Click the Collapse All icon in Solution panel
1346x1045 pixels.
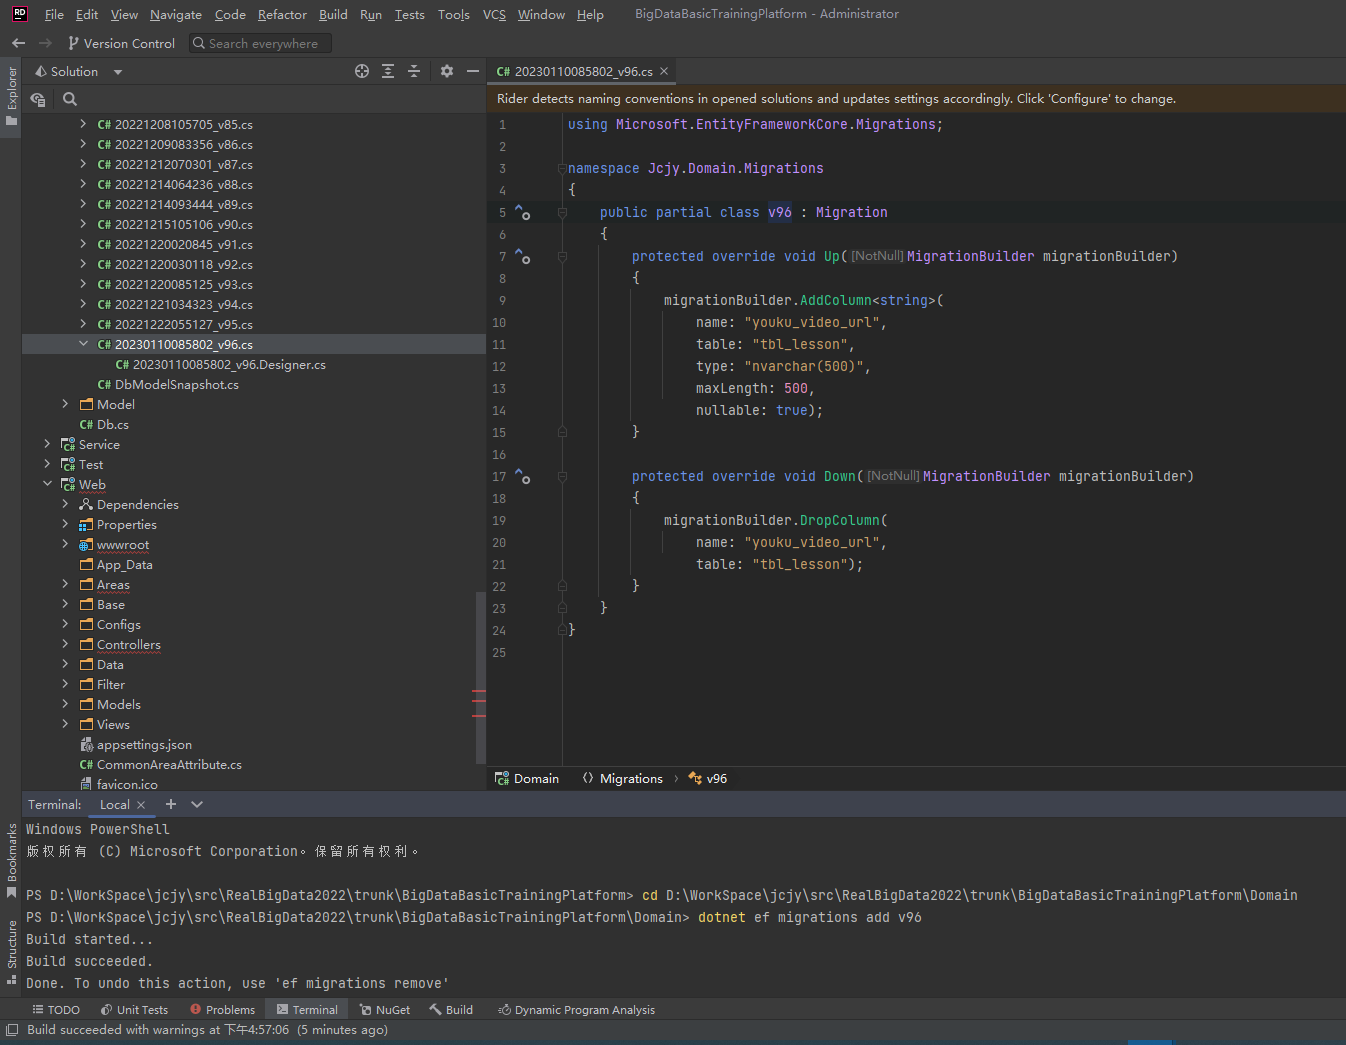point(412,71)
